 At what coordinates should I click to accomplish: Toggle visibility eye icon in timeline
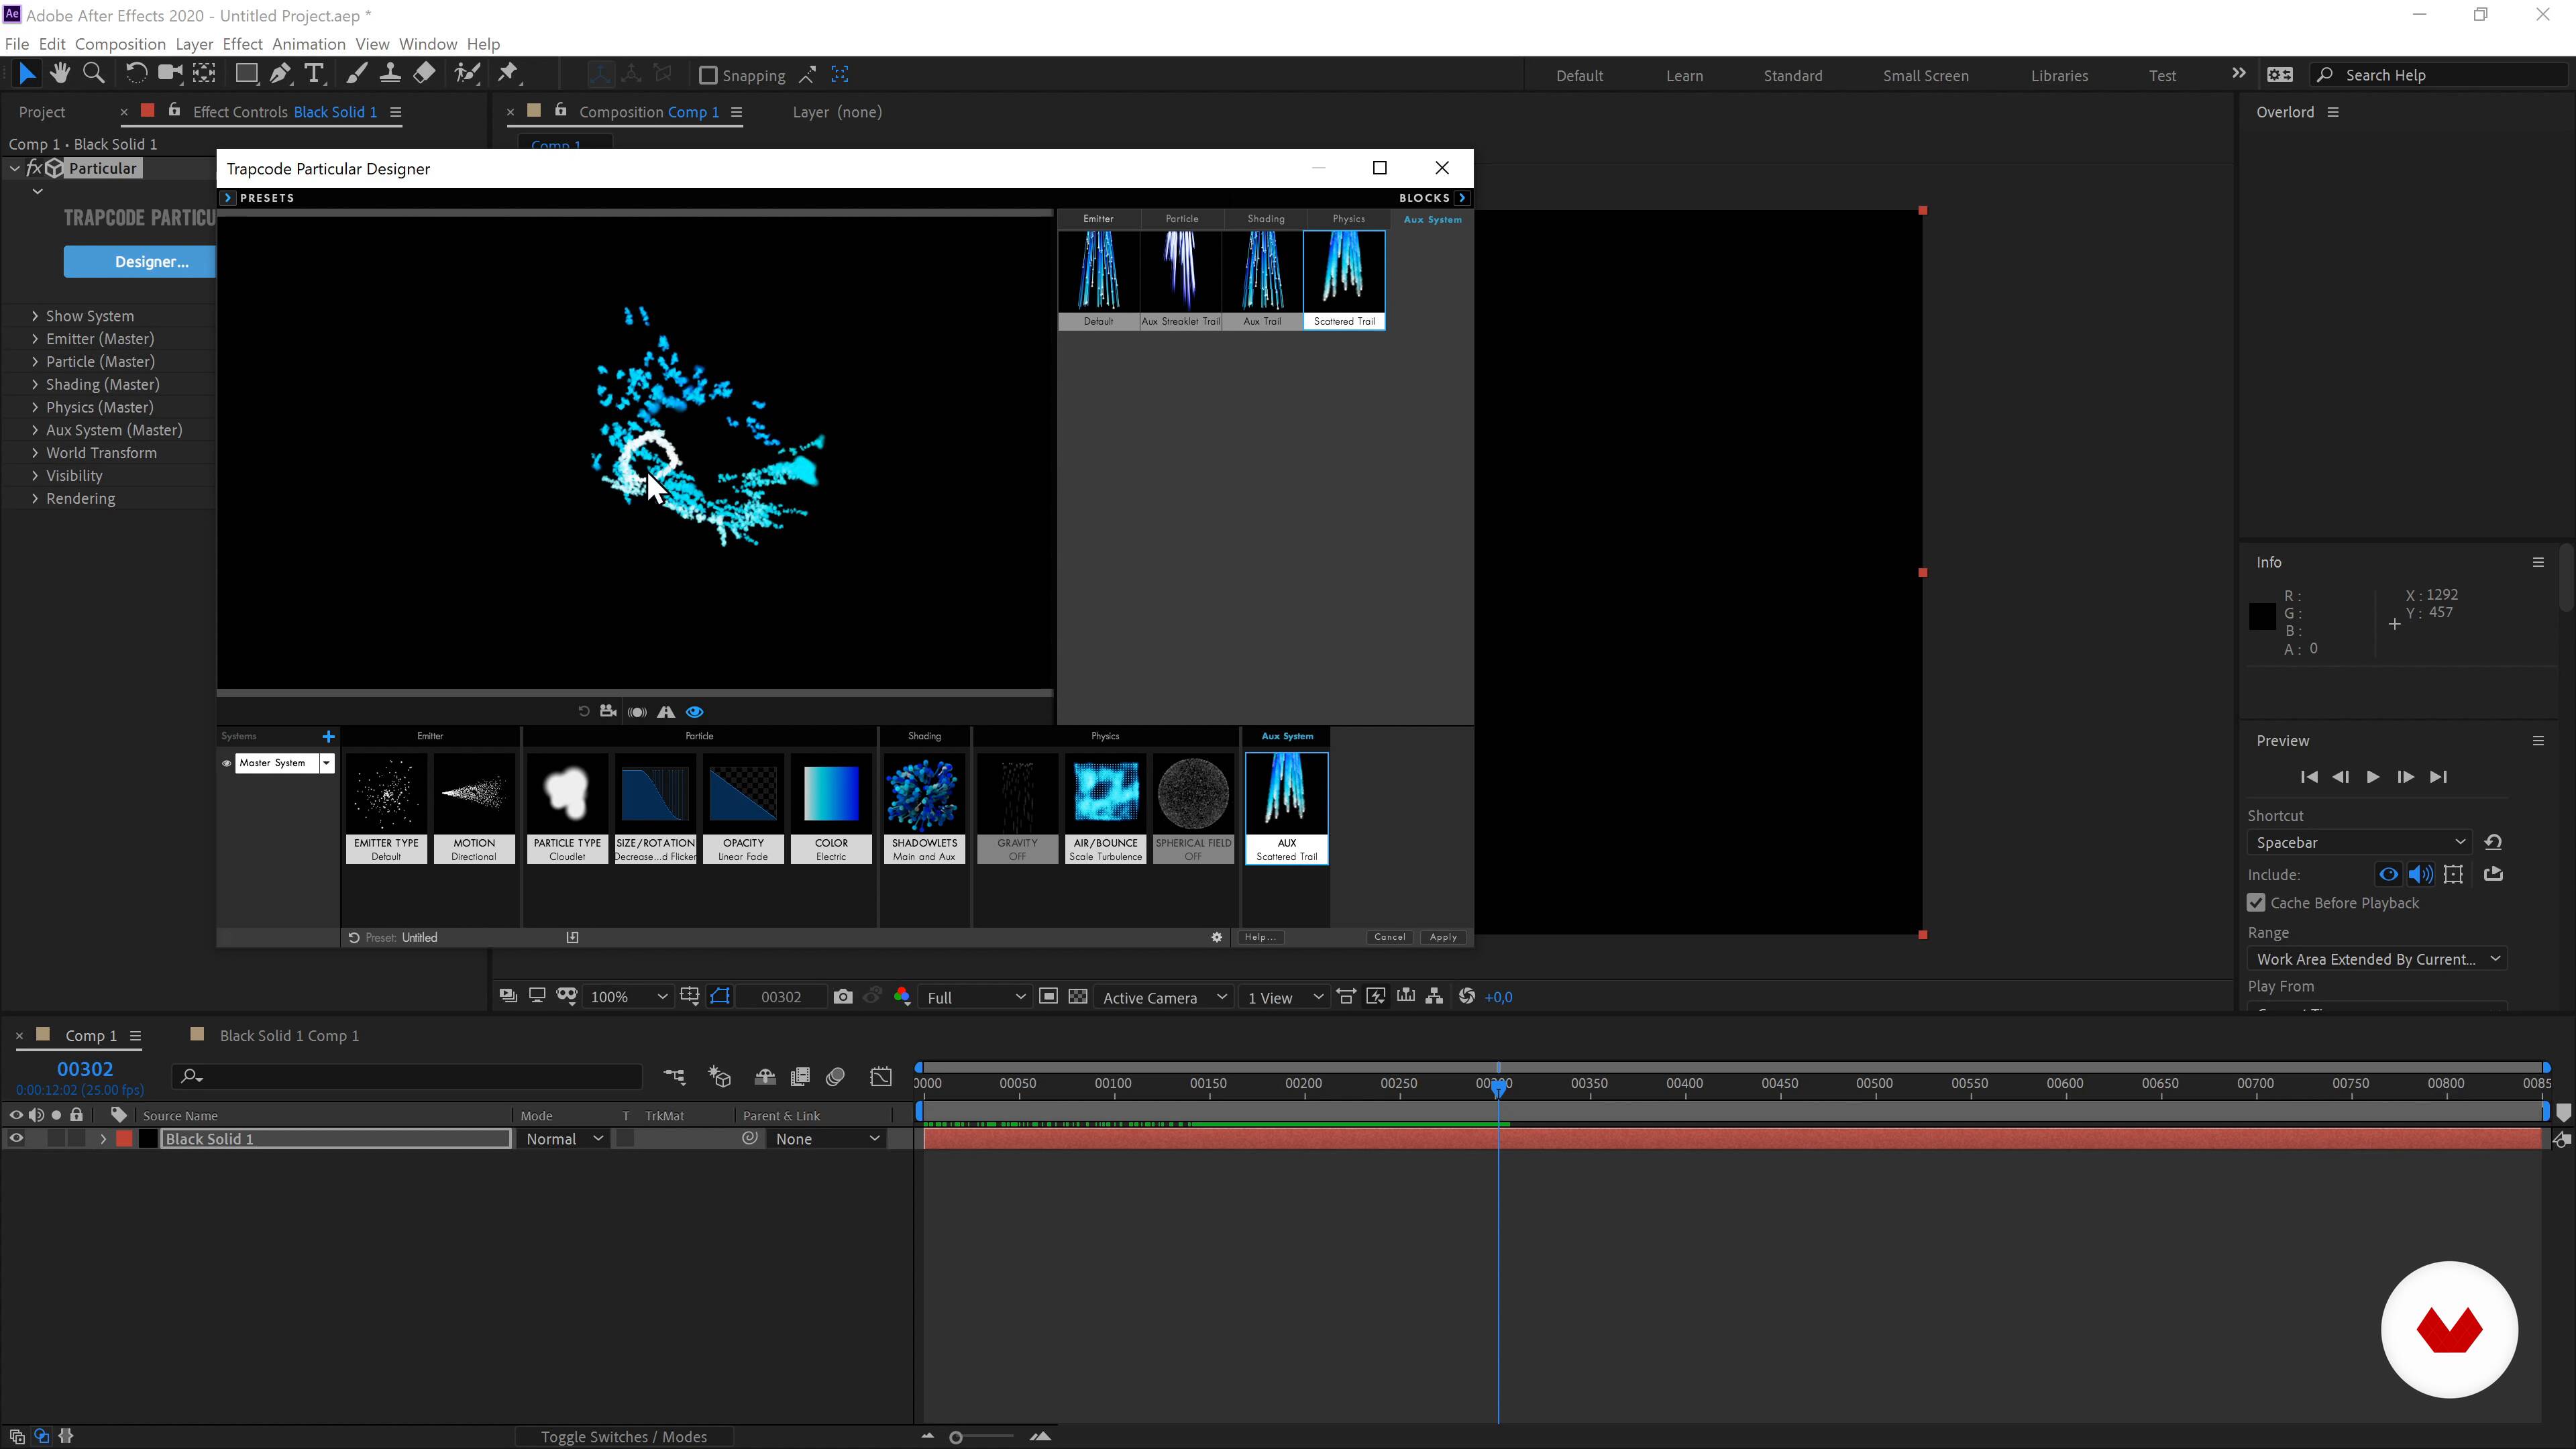[x=14, y=1138]
